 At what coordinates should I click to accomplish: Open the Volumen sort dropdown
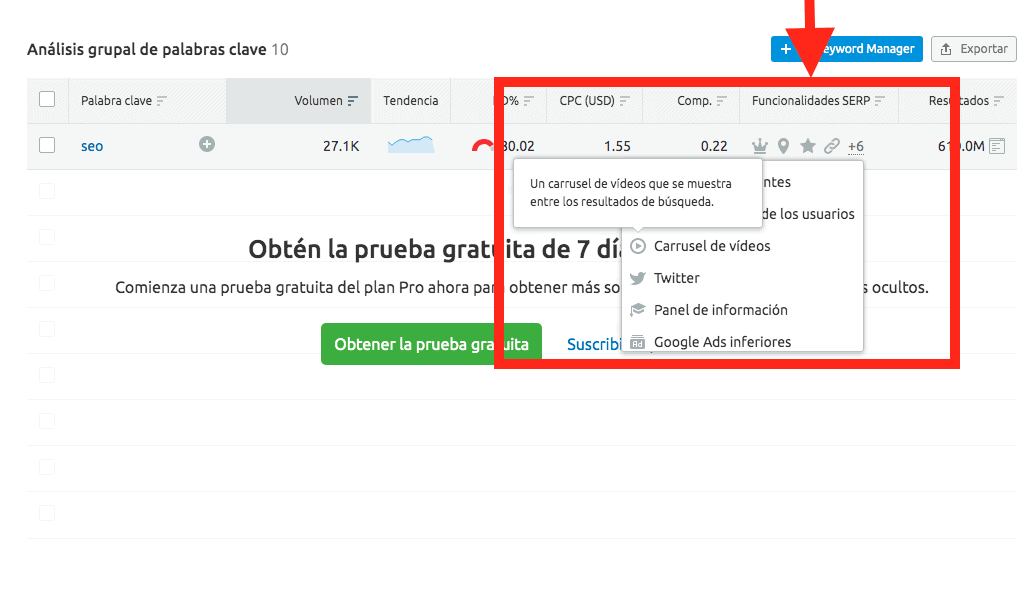pyautogui.click(x=352, y=100)
